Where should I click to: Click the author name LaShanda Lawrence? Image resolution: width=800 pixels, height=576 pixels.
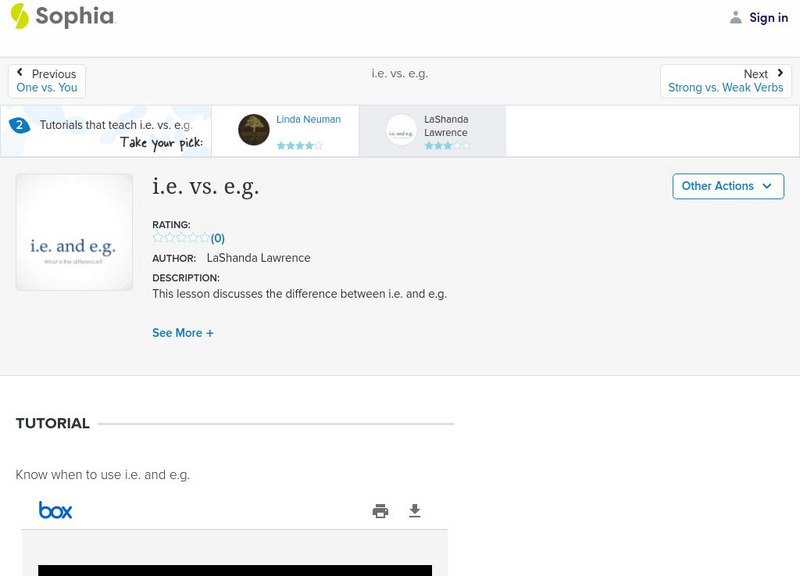pyautogui.click(x=258, y=258)
